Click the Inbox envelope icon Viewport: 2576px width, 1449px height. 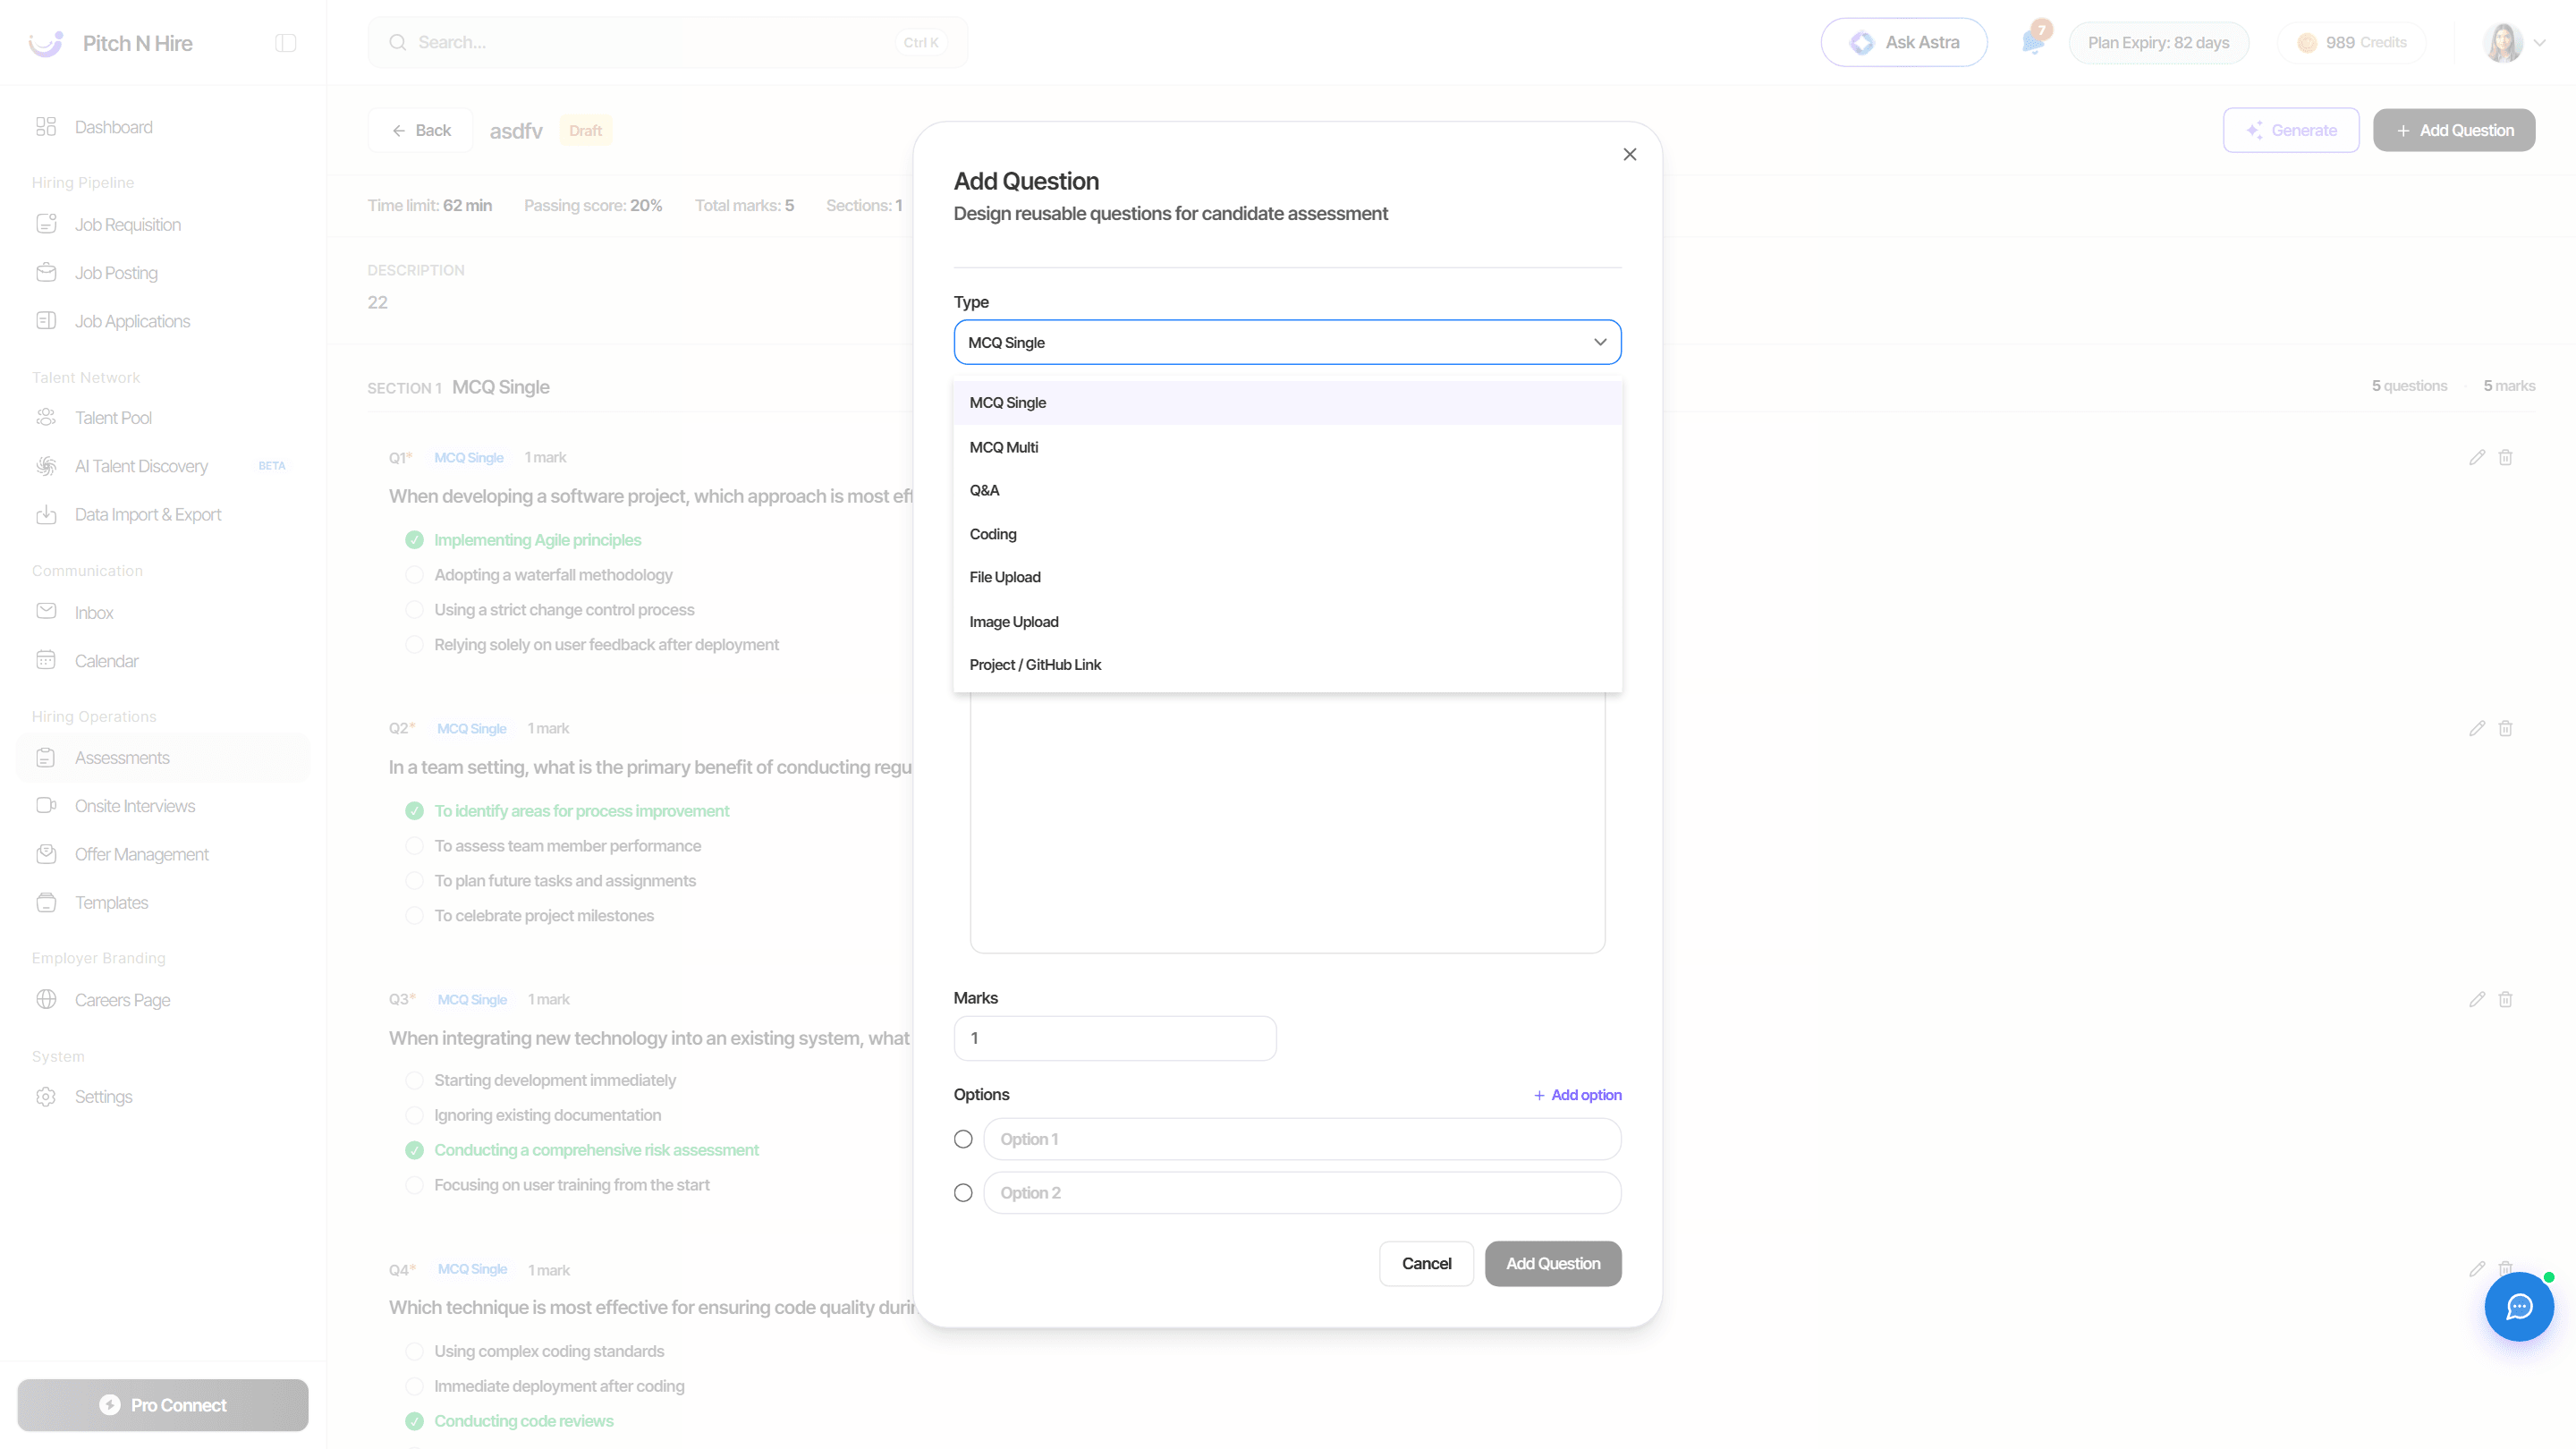click(x=46, y=612)
